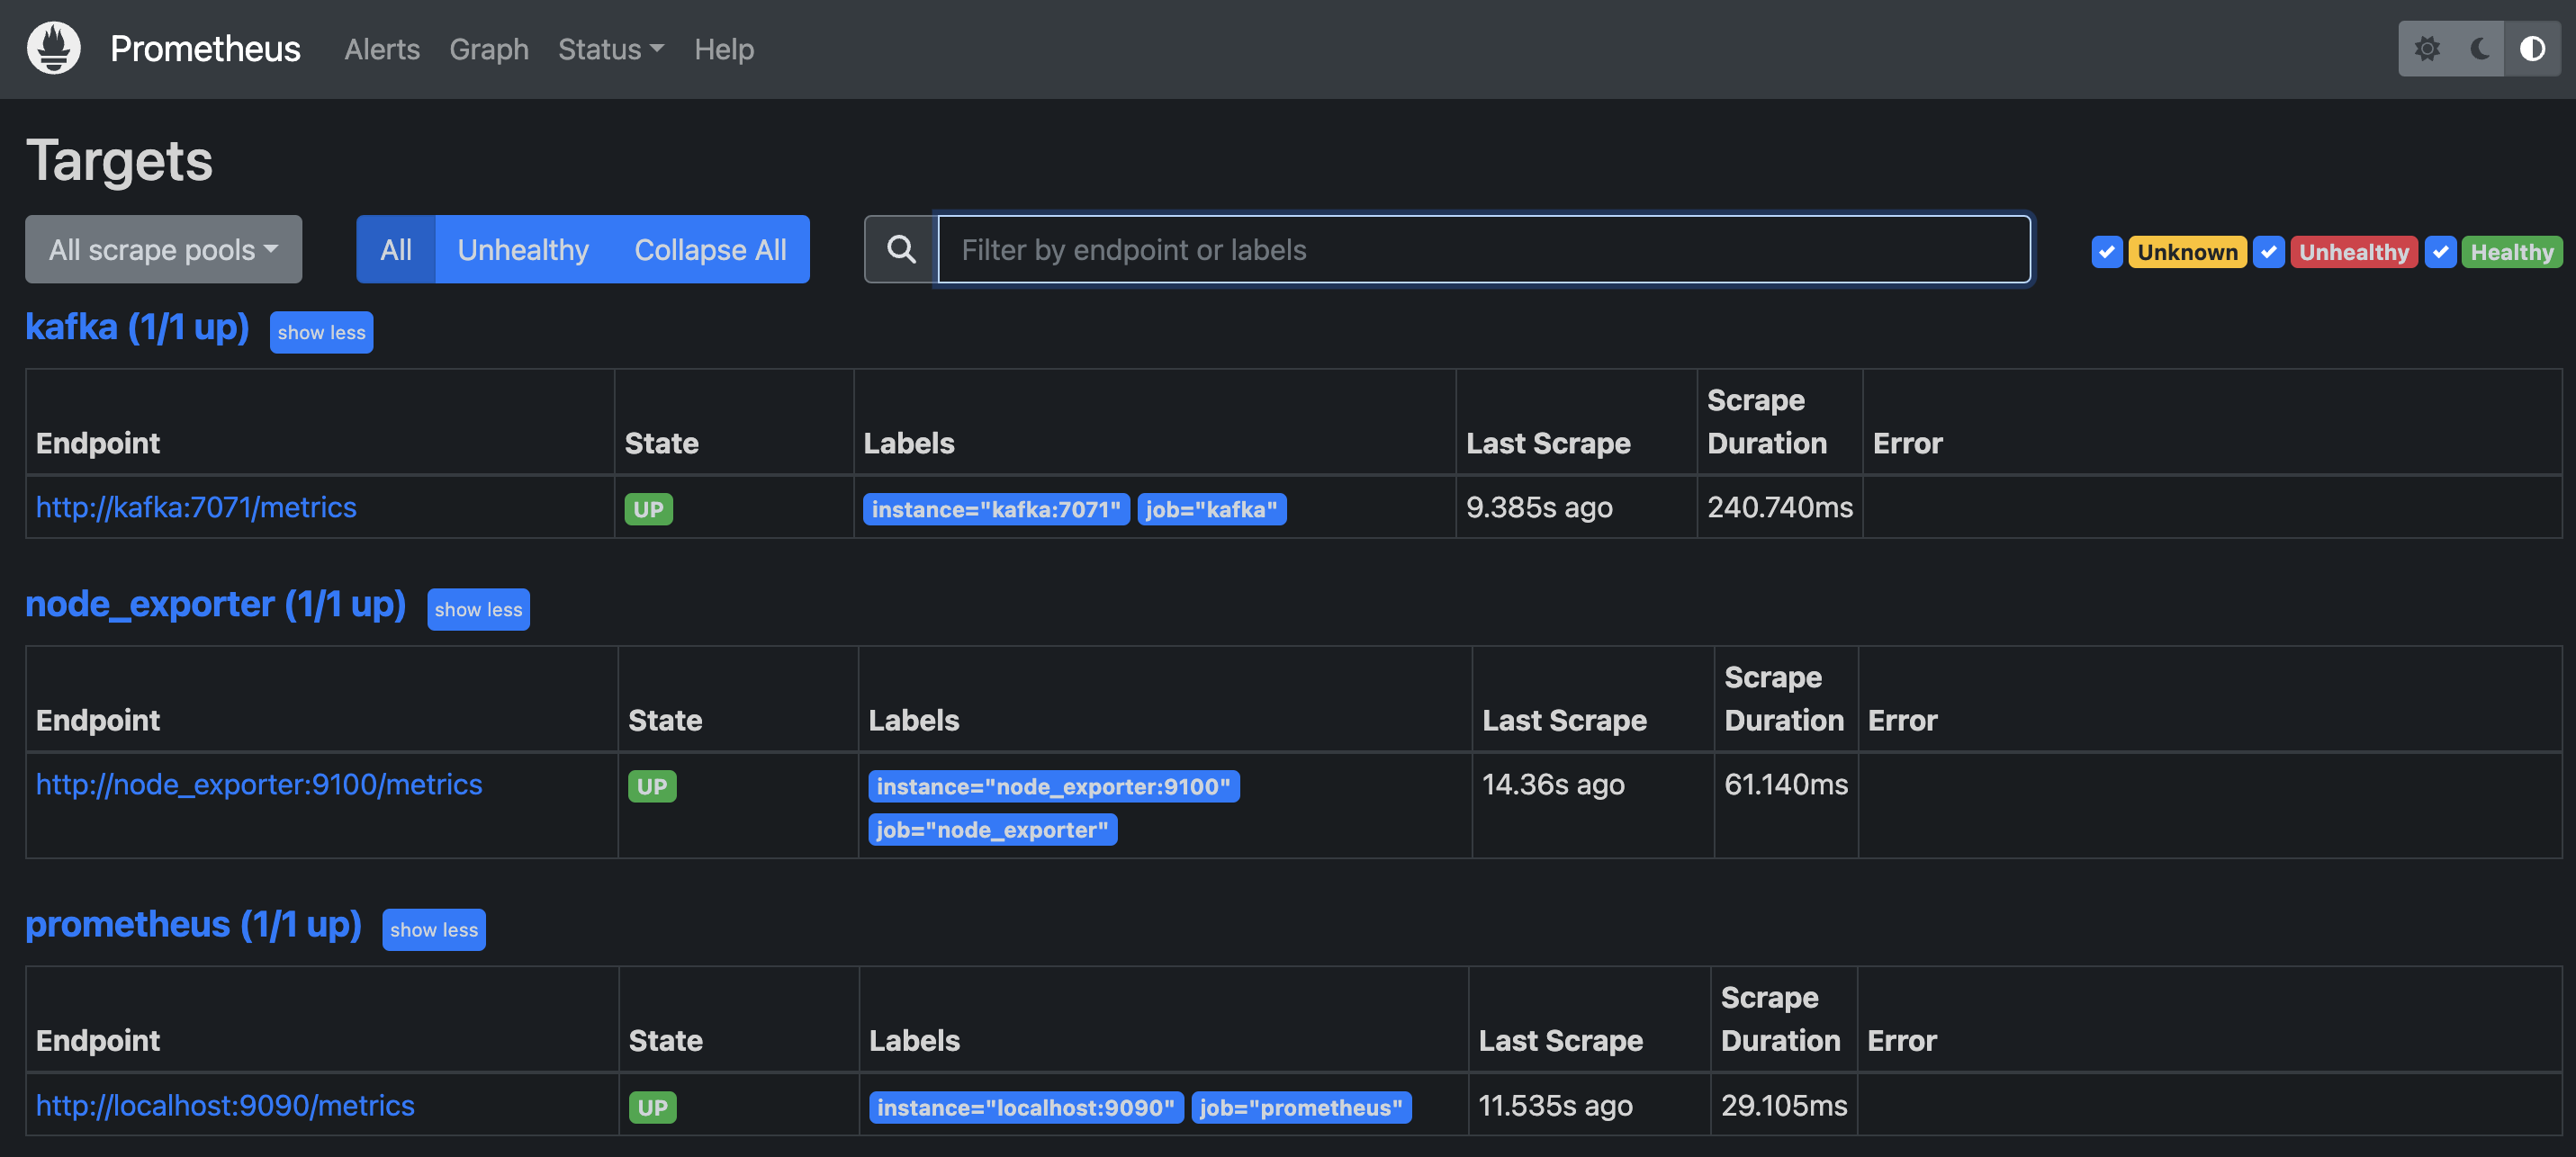Go to the Graph page
The height and width of the screenshot is (1157, 2576).
pos(488,49)
